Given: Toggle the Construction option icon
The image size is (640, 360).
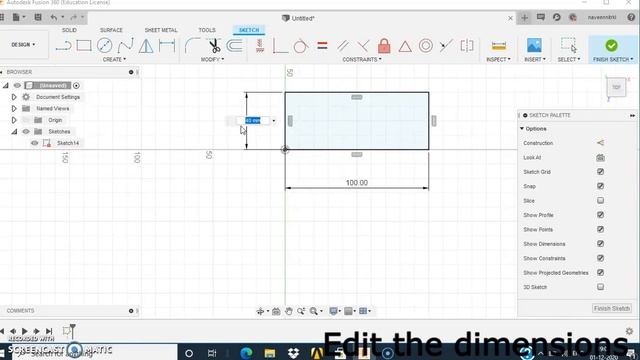Looking at the screenshot, I should pos(600,143).
